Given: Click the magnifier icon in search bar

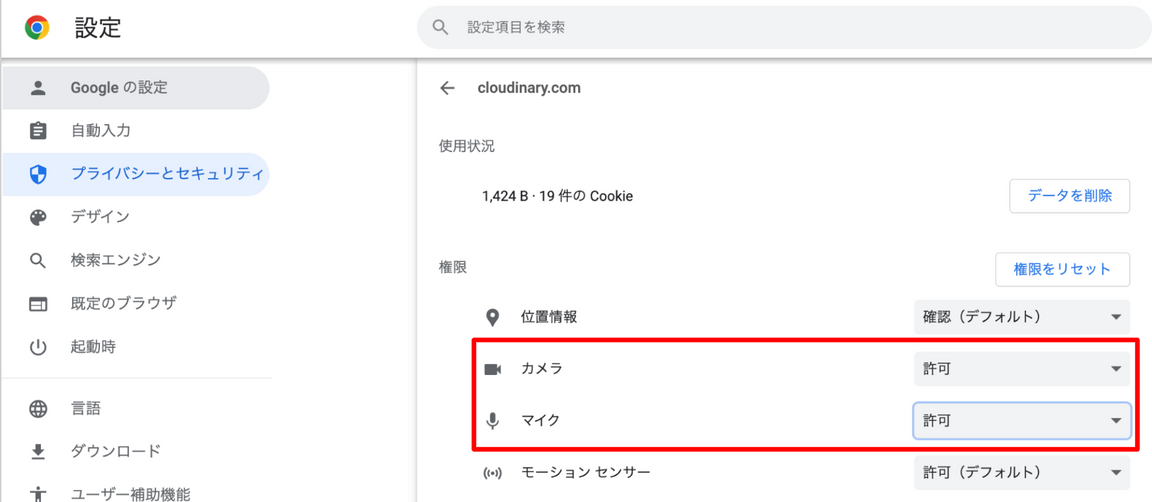Looking at the screenshot, I should (440, 28).
